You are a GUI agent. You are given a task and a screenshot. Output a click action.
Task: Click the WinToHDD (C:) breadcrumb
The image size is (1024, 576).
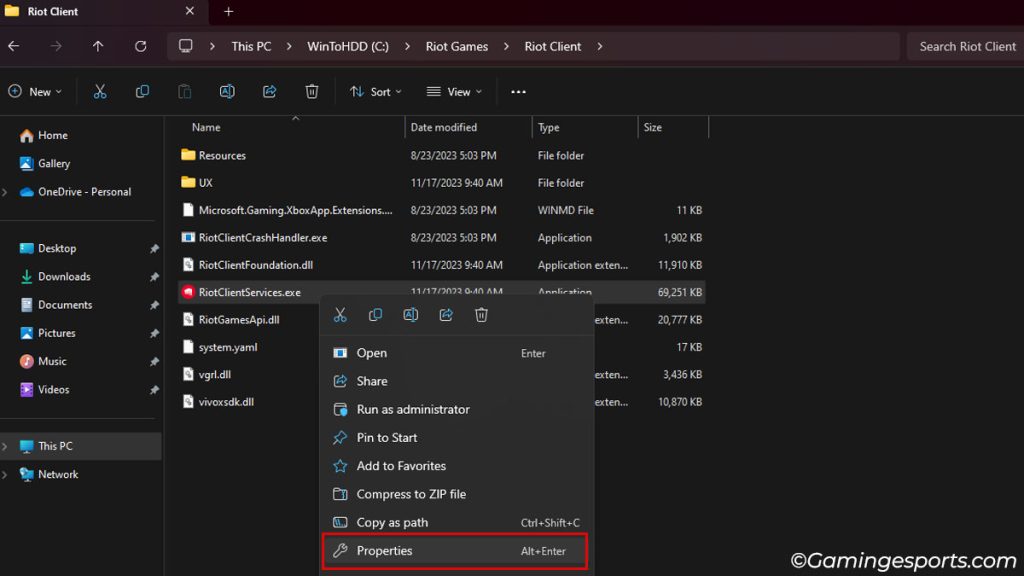(348, 46)
